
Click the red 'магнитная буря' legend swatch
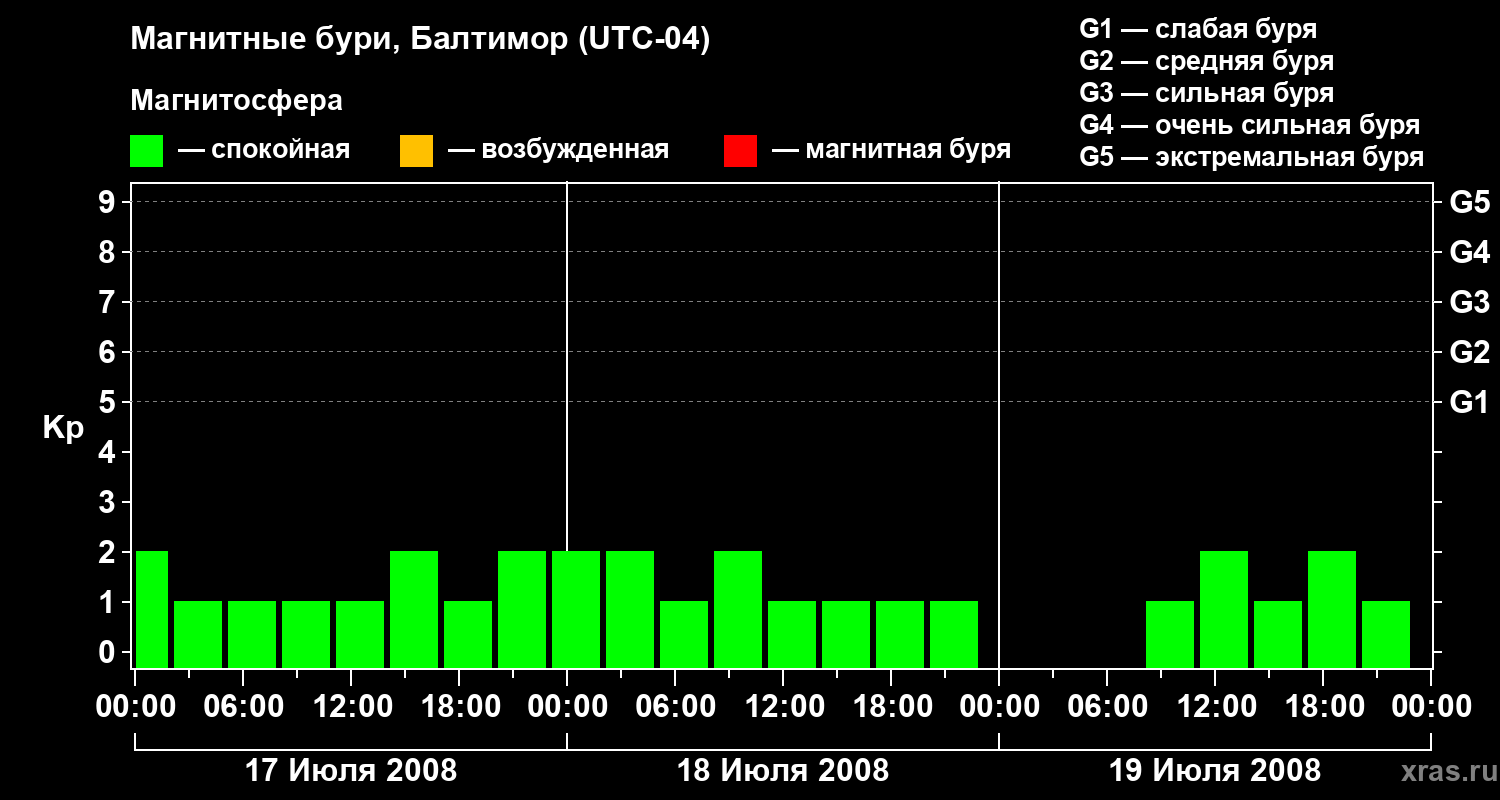[x=740, y=151]
